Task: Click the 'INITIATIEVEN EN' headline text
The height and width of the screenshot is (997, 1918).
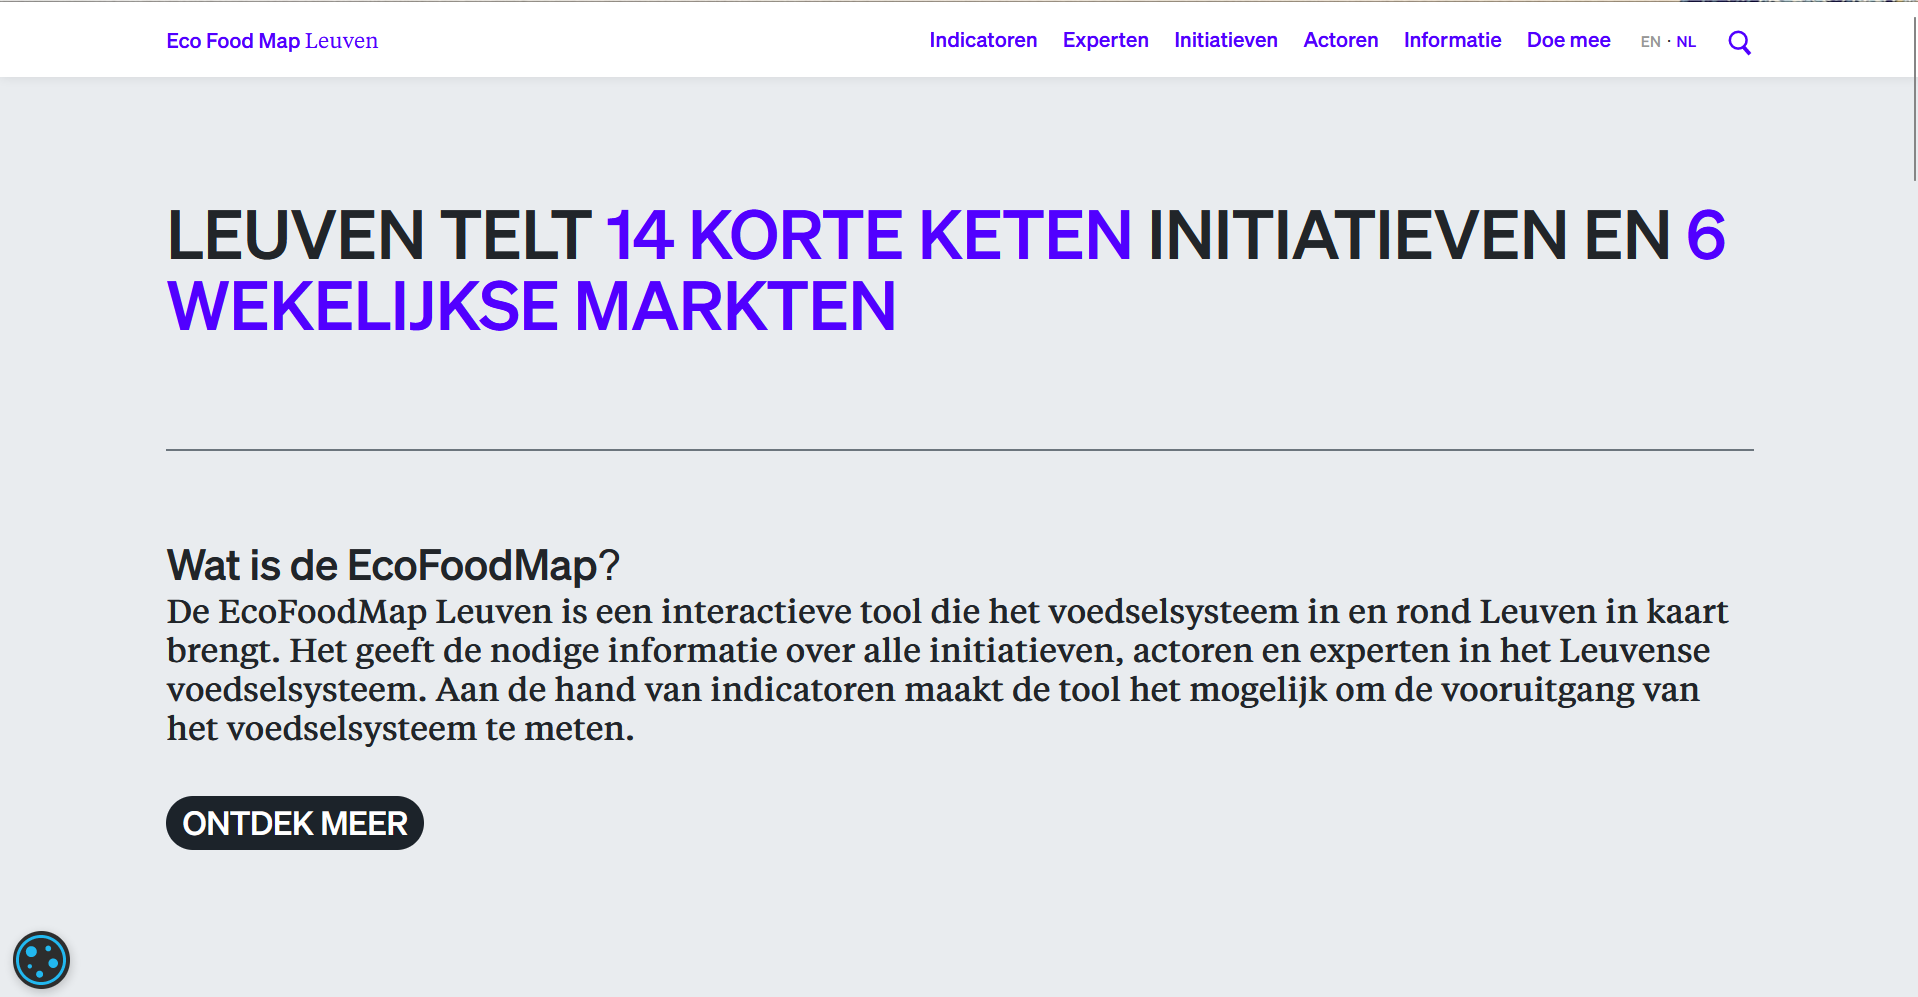Action: click(x=1408, y=236)
